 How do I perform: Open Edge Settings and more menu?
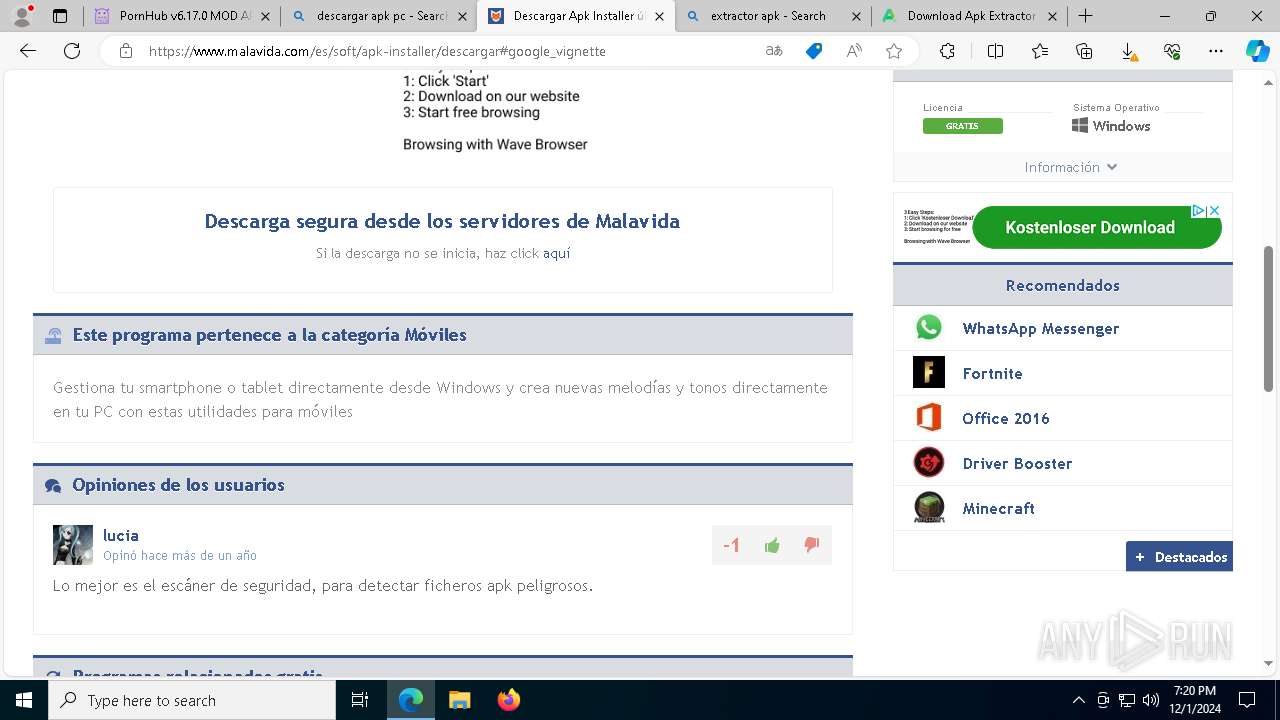point(1216,51)
